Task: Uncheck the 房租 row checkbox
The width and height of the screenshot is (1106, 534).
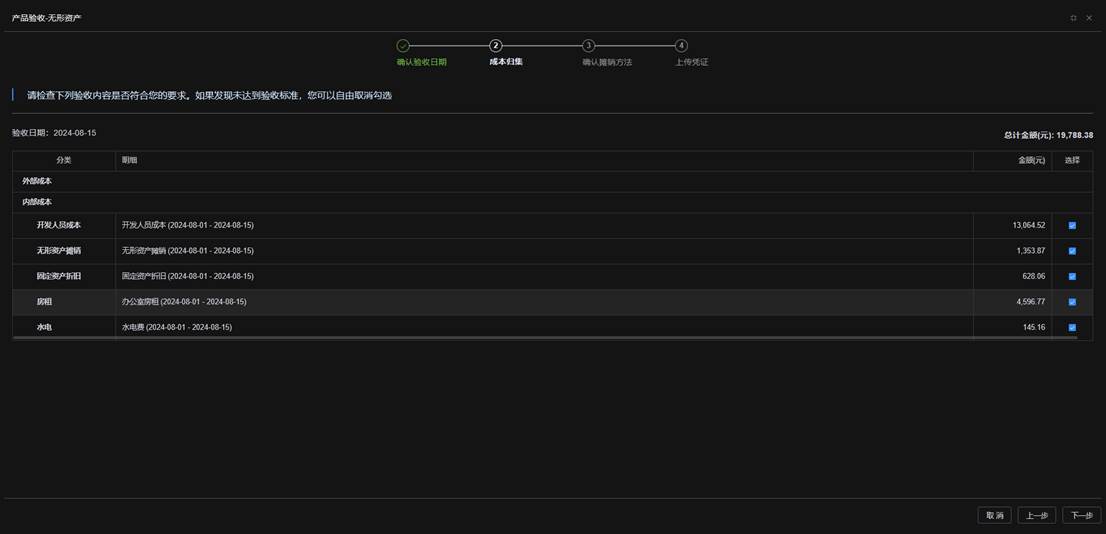Action: pos(1072,302)
